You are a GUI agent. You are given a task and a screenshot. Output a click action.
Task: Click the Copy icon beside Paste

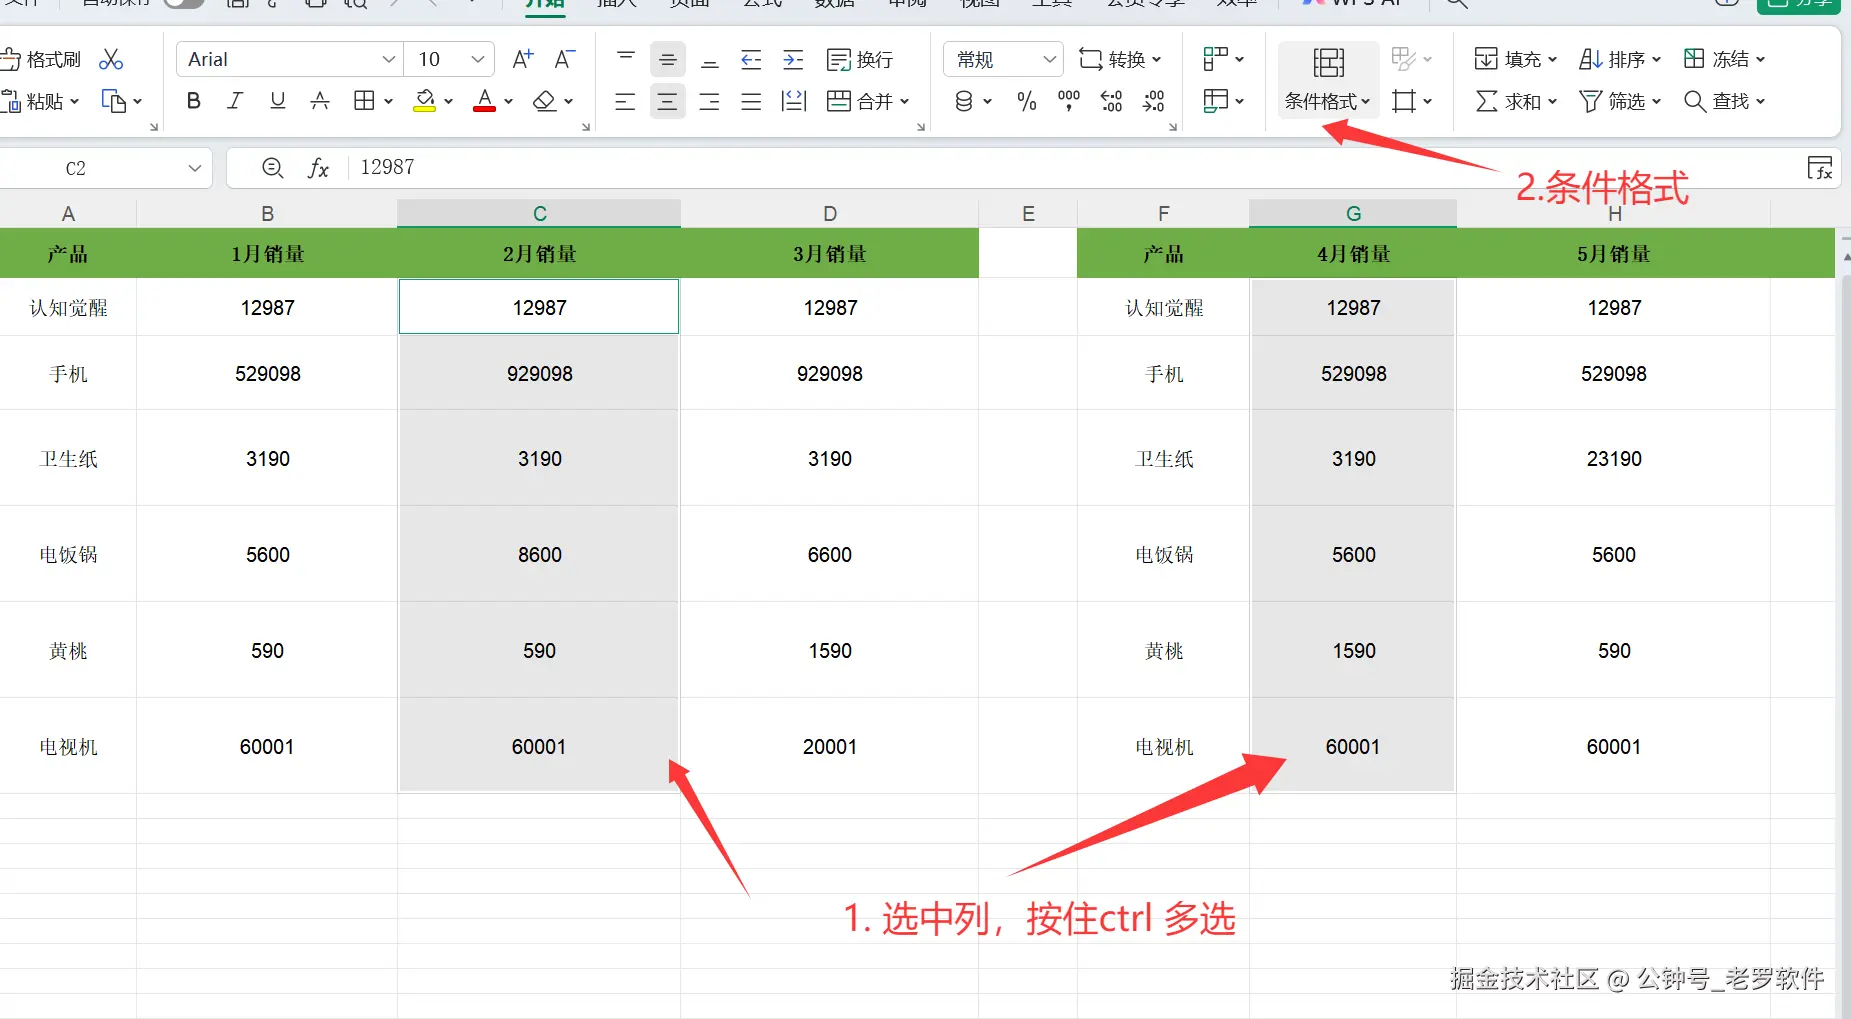pyautogui.click(x=114, y=101)
